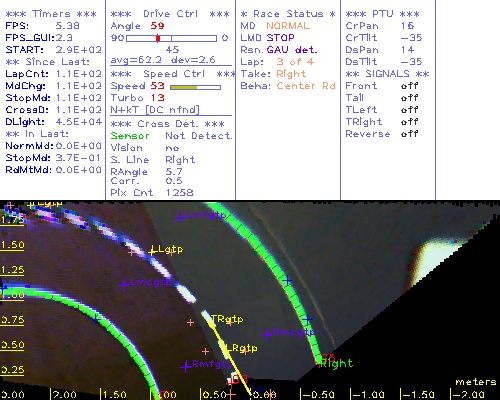
Task: Click the Race Status section header
Action: pyautogui.click(x=288, y=14)
